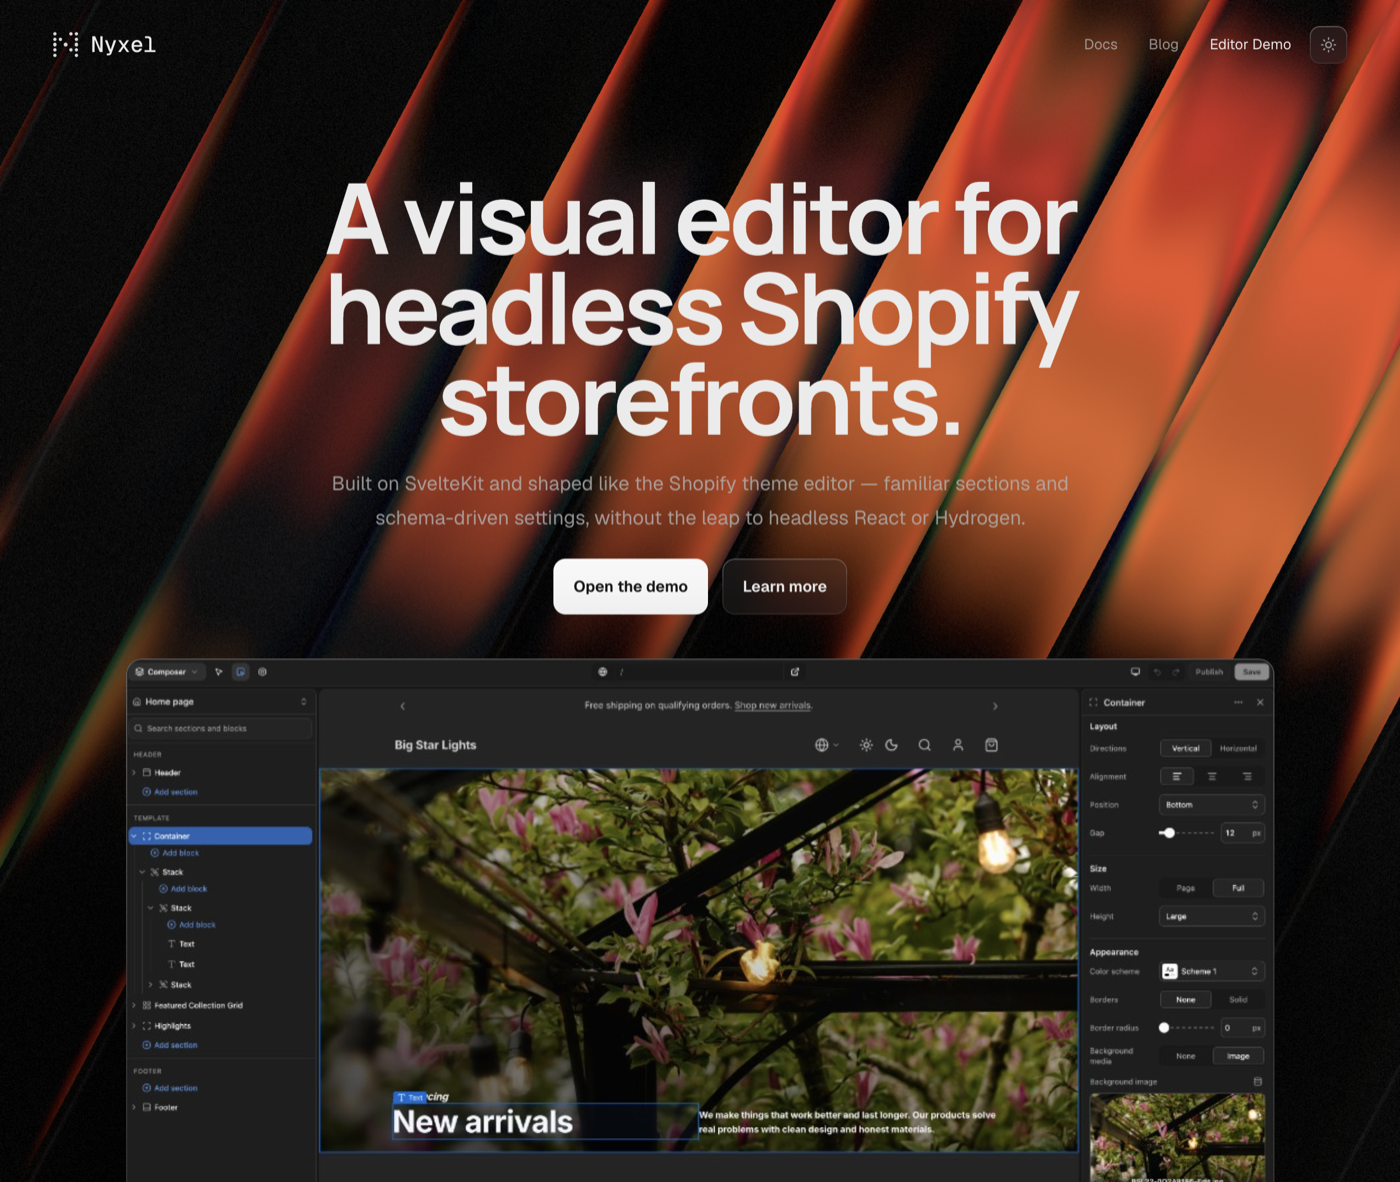Click the Save button
The width and height of the screenshot is (1400, 1182).
pos(1252,672)
